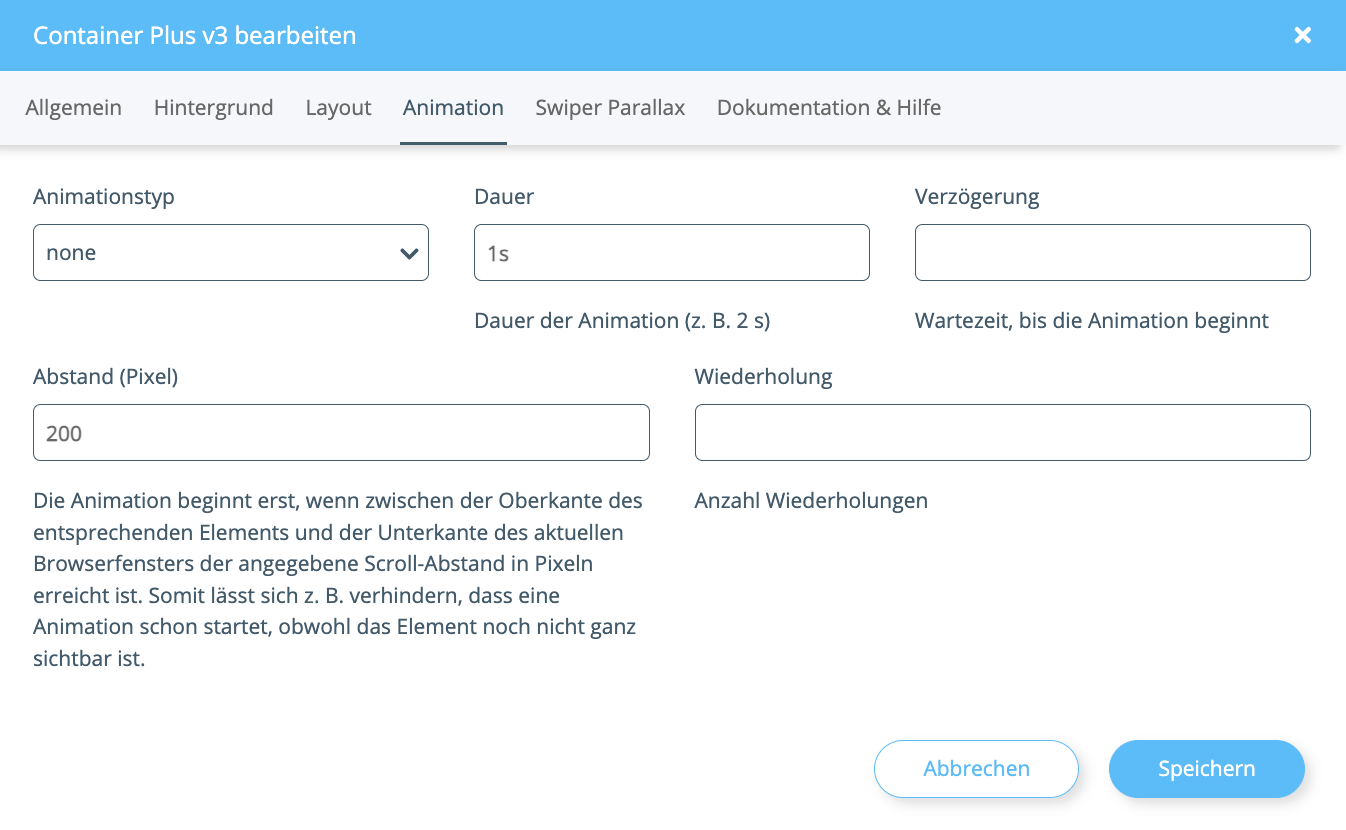Close the Container Plus v3 dialog
The height and width of the screenshot is (830, 1346).
click(x=1302, y=36)
